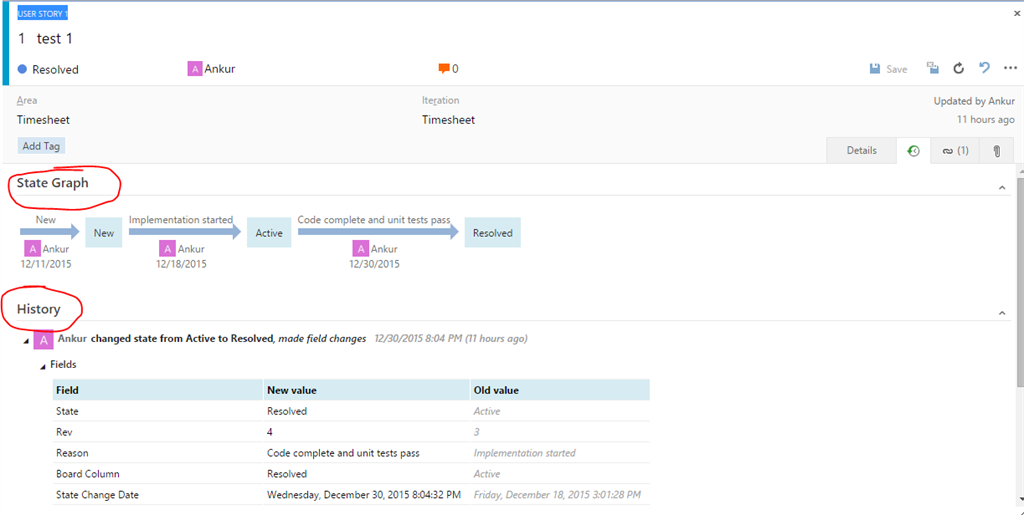Edit the Area field Timesheet
1024x515 pixels.
pyautogui.click(x=43, y=120)
